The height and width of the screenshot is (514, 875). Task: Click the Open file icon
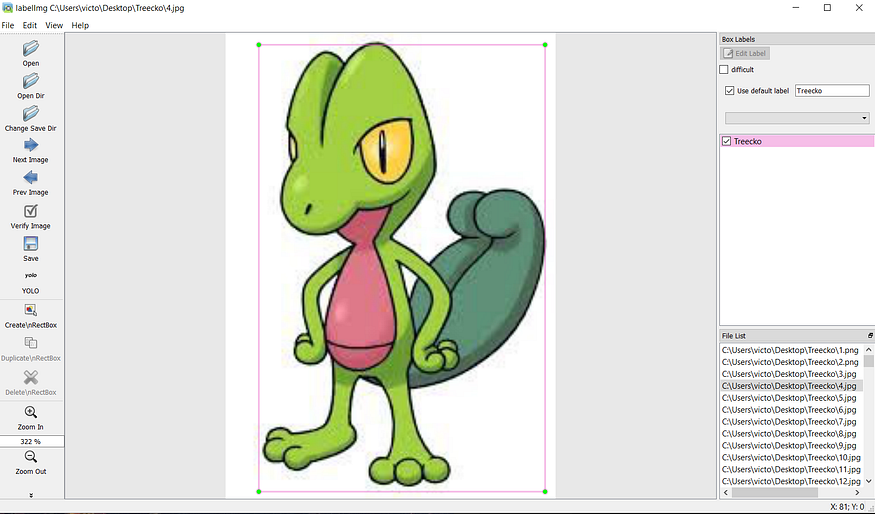click(31, 49)
